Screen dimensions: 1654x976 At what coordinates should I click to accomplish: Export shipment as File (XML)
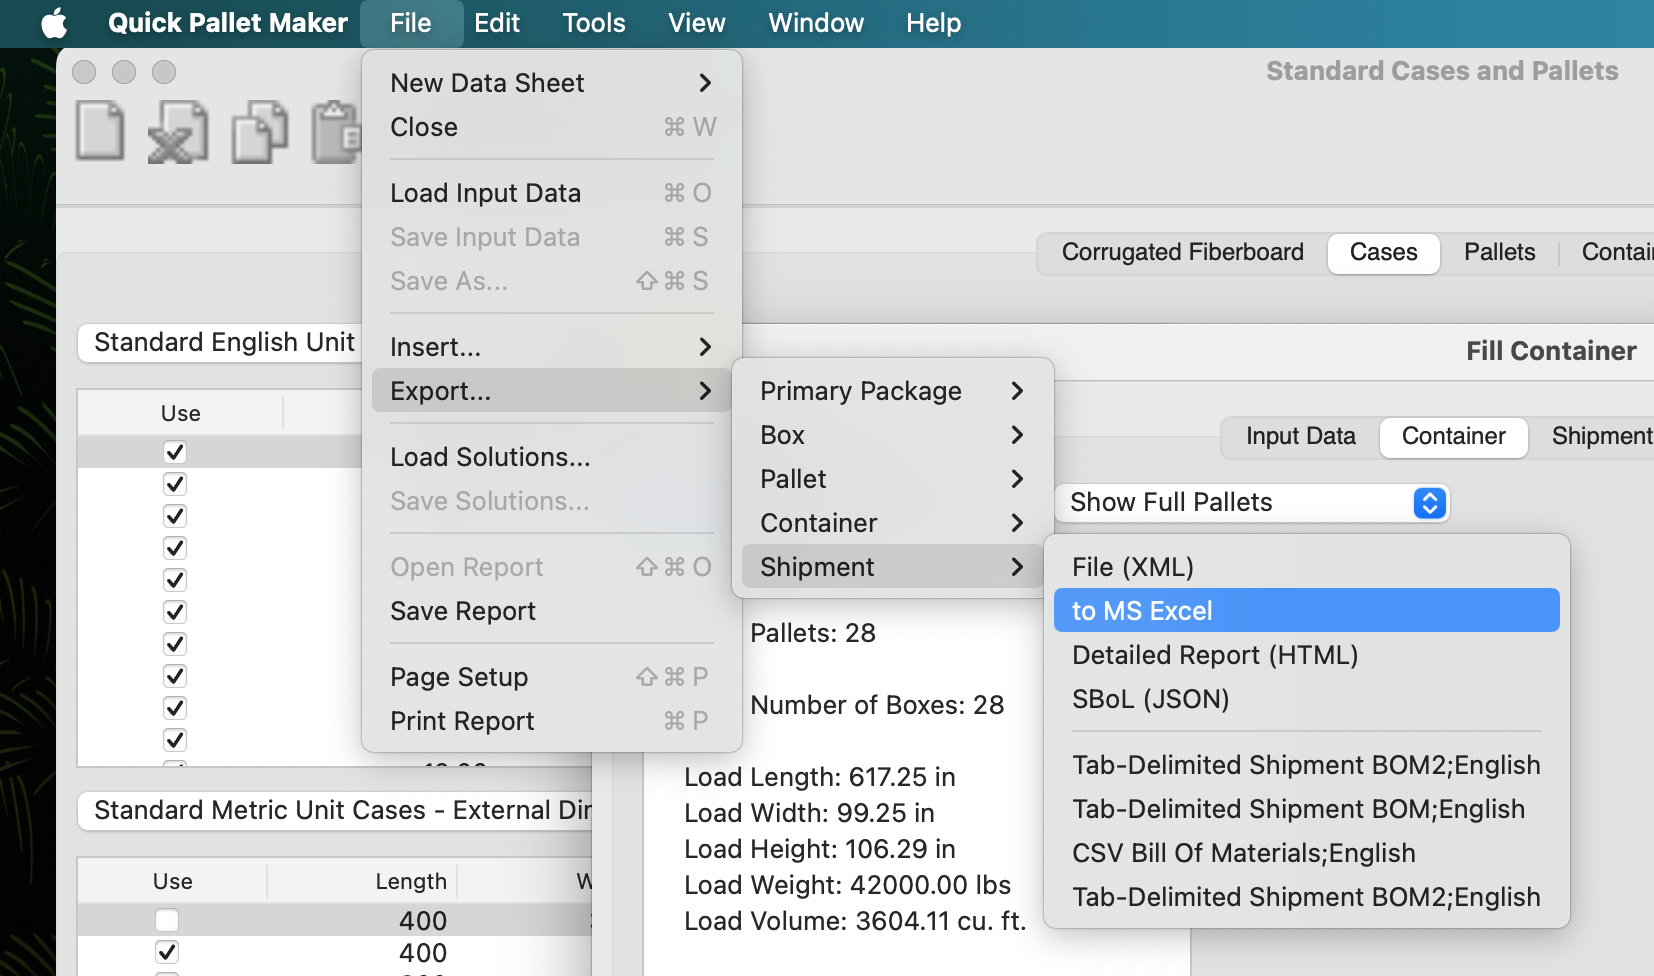1307,567
